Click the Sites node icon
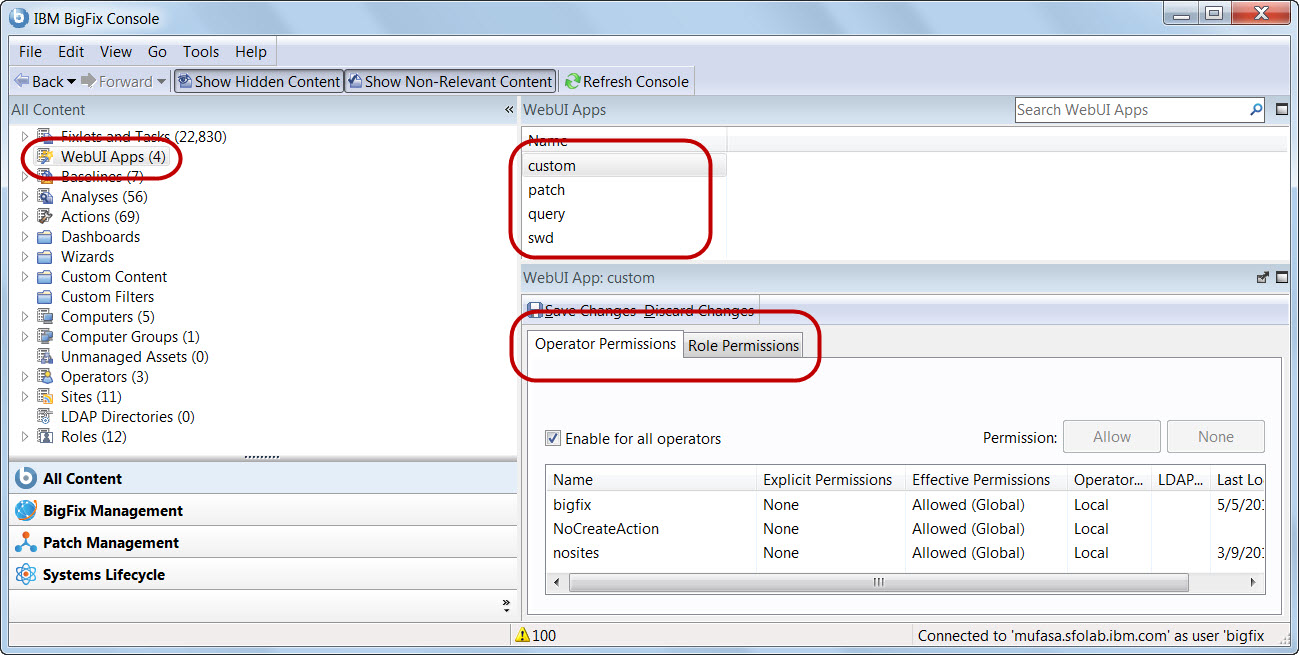1299x655 pixels. pos(44,396)
